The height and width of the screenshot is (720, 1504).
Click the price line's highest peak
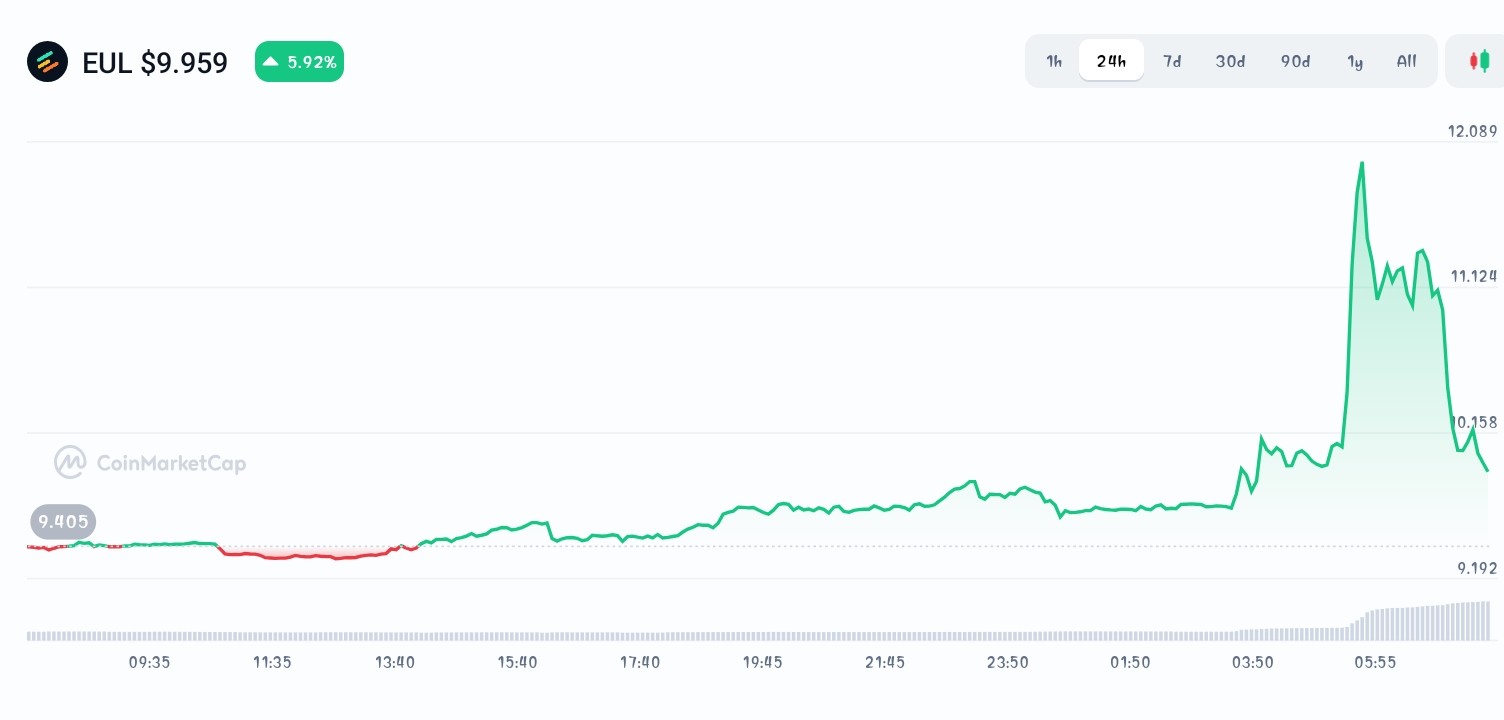coord(1362,163)
